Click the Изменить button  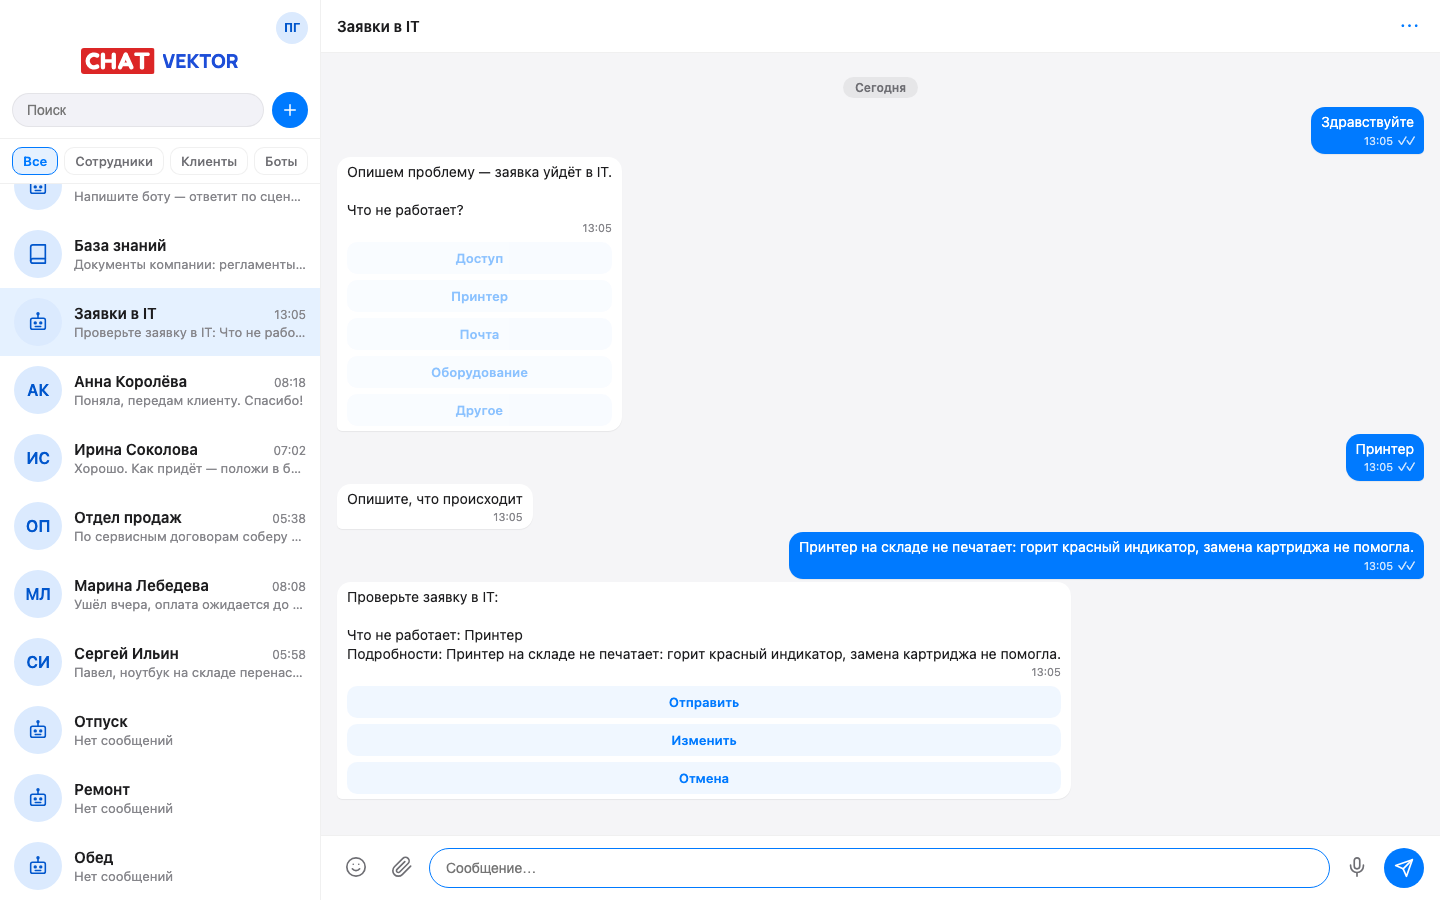pyautogui.click(x=704, y=740)
